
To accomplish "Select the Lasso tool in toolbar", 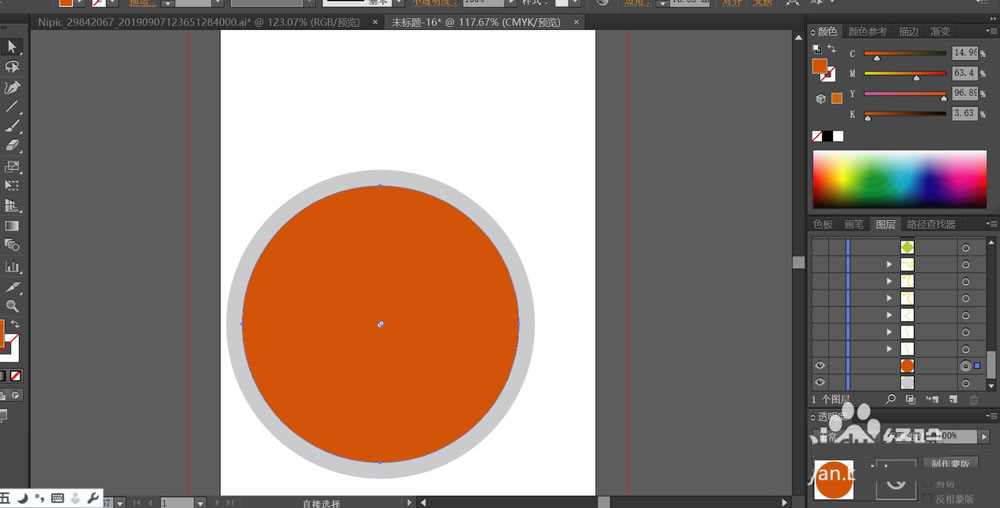I will (x=11, y=66).
